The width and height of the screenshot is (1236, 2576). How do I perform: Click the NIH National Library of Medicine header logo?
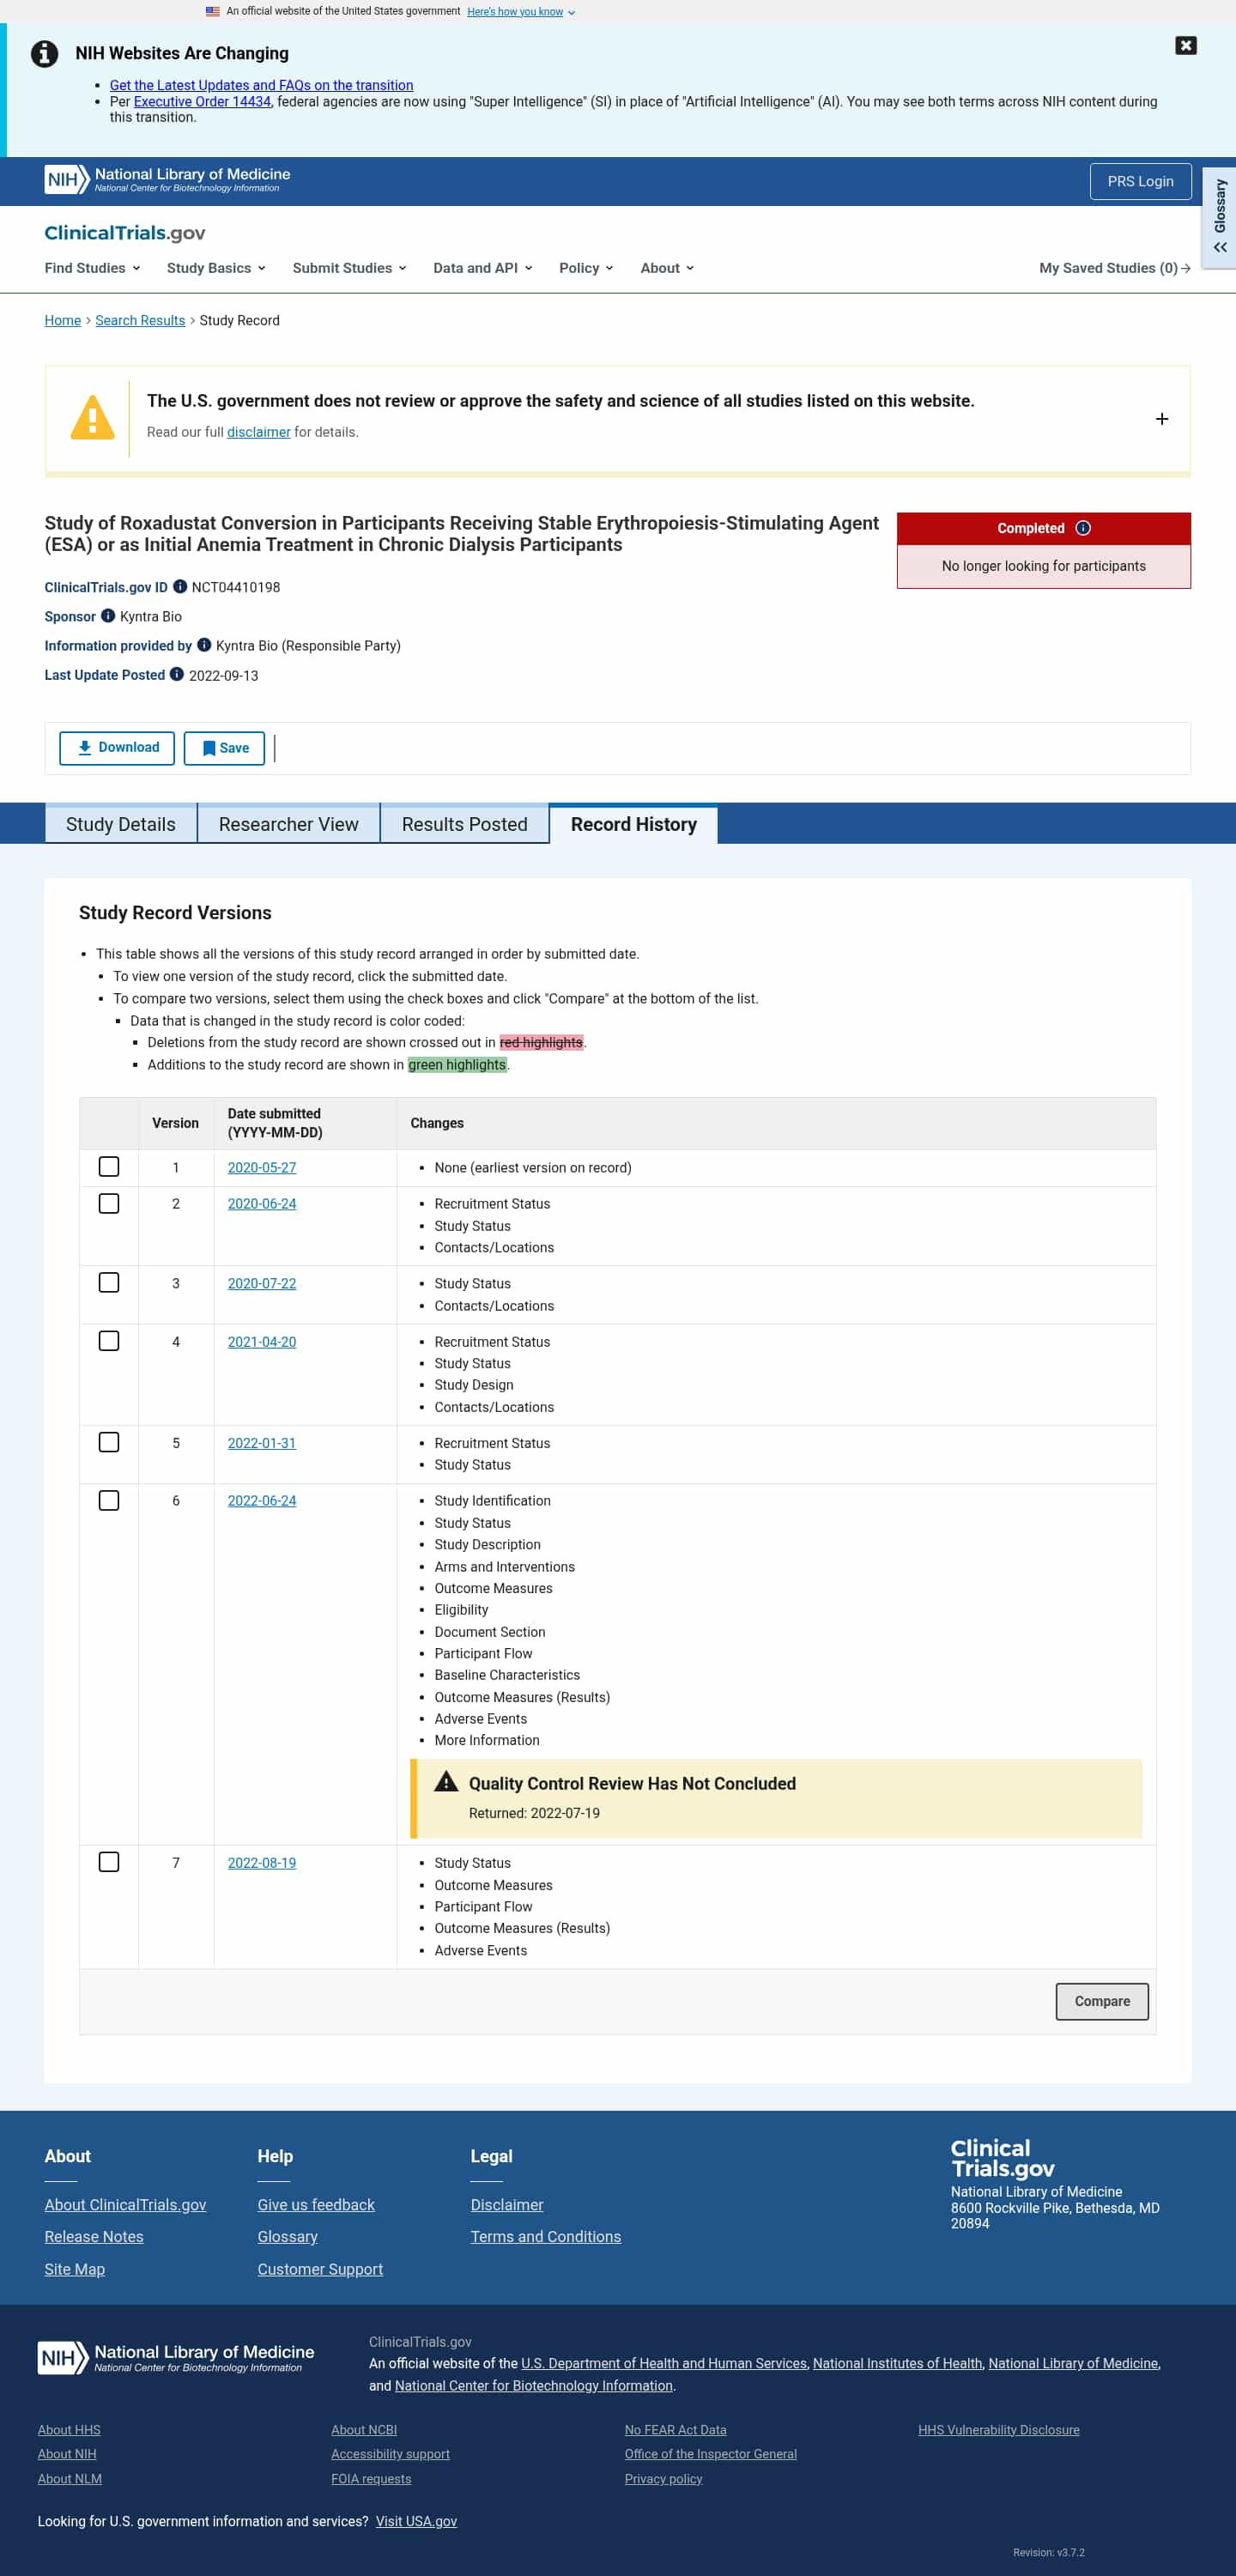(x=168, y=179)
